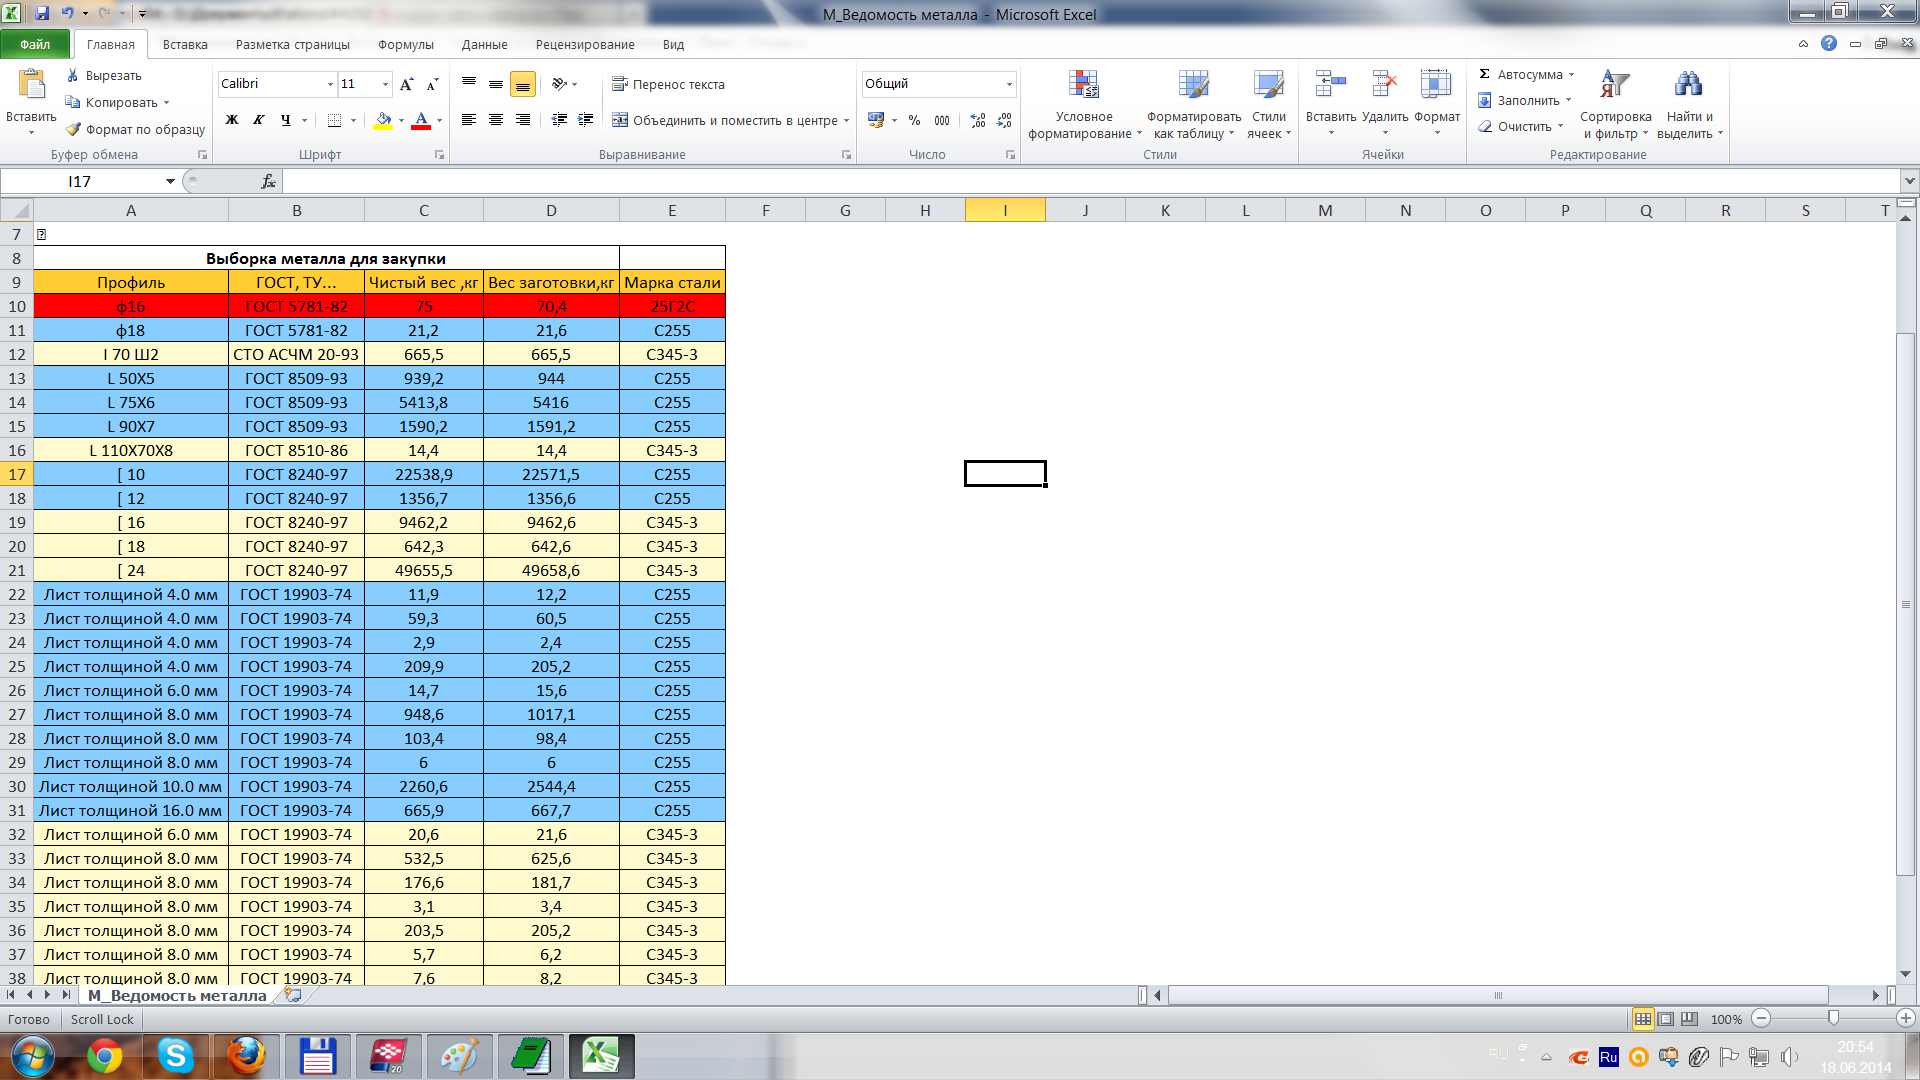Select the М_Ведомость металла sheet tab
Screen dimensions: 1920x1080
click(x=177, y=995)
